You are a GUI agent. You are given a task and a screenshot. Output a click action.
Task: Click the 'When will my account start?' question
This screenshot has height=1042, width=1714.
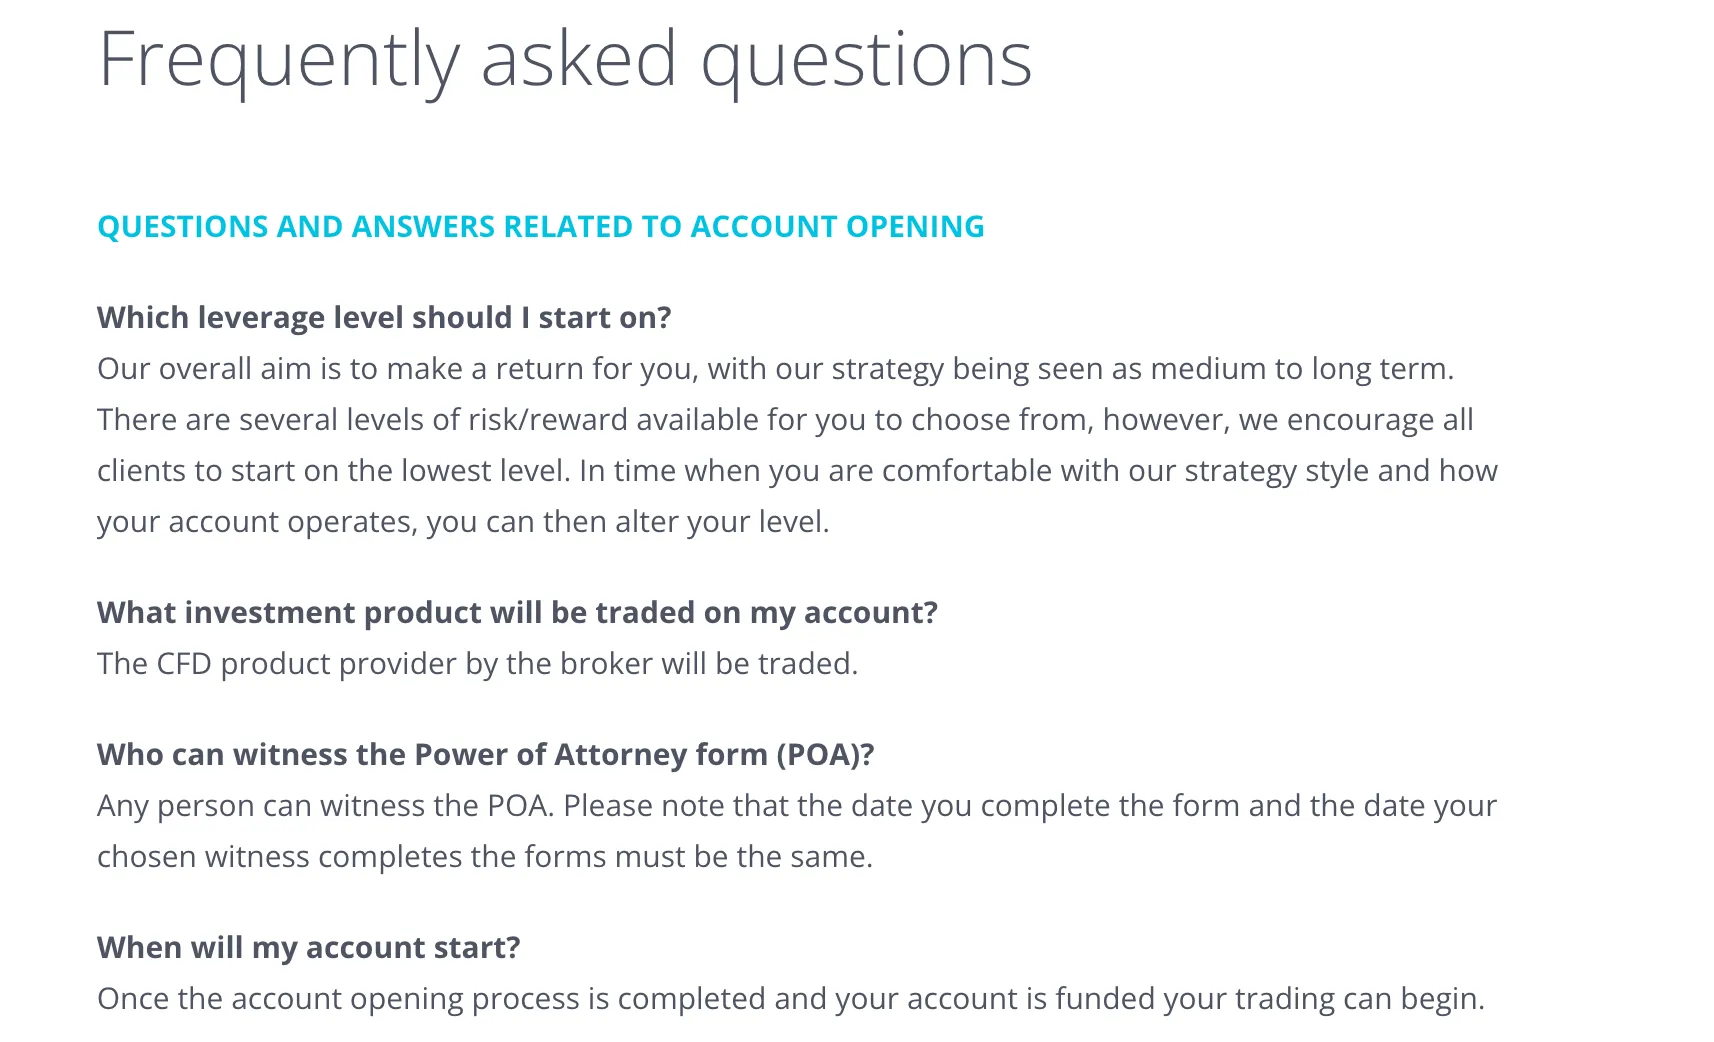[309, 948]
